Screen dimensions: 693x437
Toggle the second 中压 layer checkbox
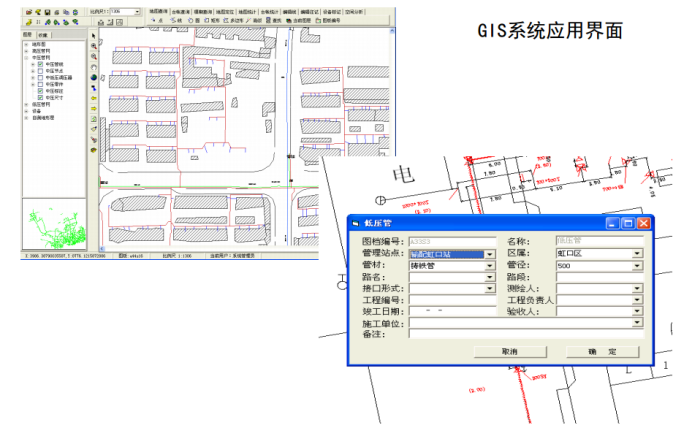pyautogui.click(x=40, y=70)
